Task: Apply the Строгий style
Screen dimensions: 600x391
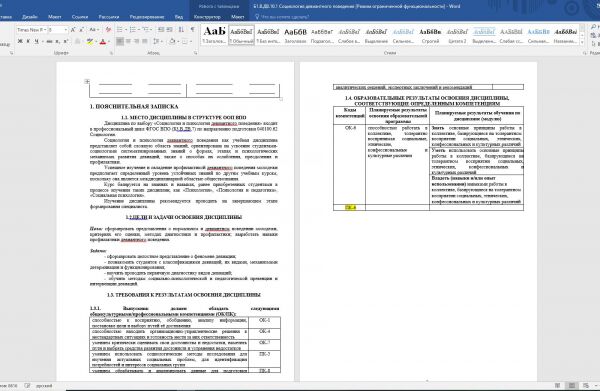Action: (430, 35)
